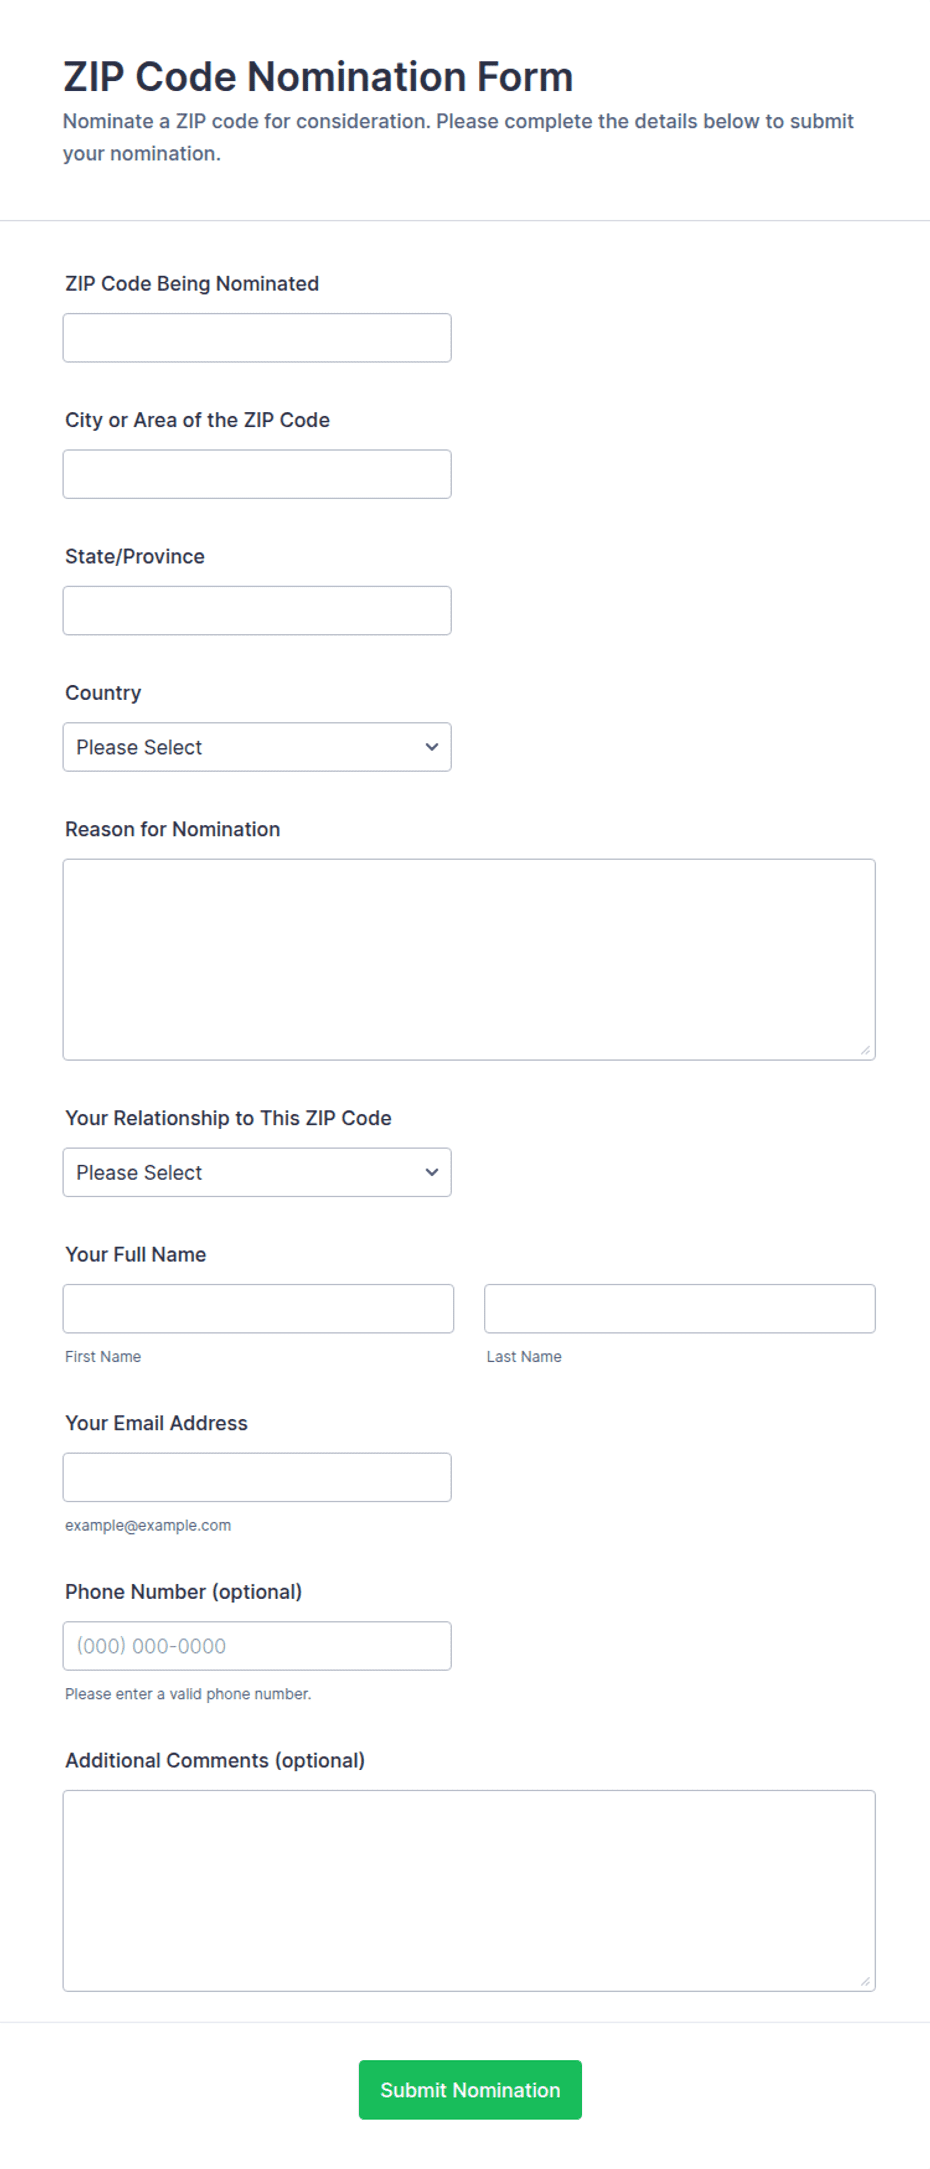
Task: Select the State/Province text field
Action: (x=257, y=610)
